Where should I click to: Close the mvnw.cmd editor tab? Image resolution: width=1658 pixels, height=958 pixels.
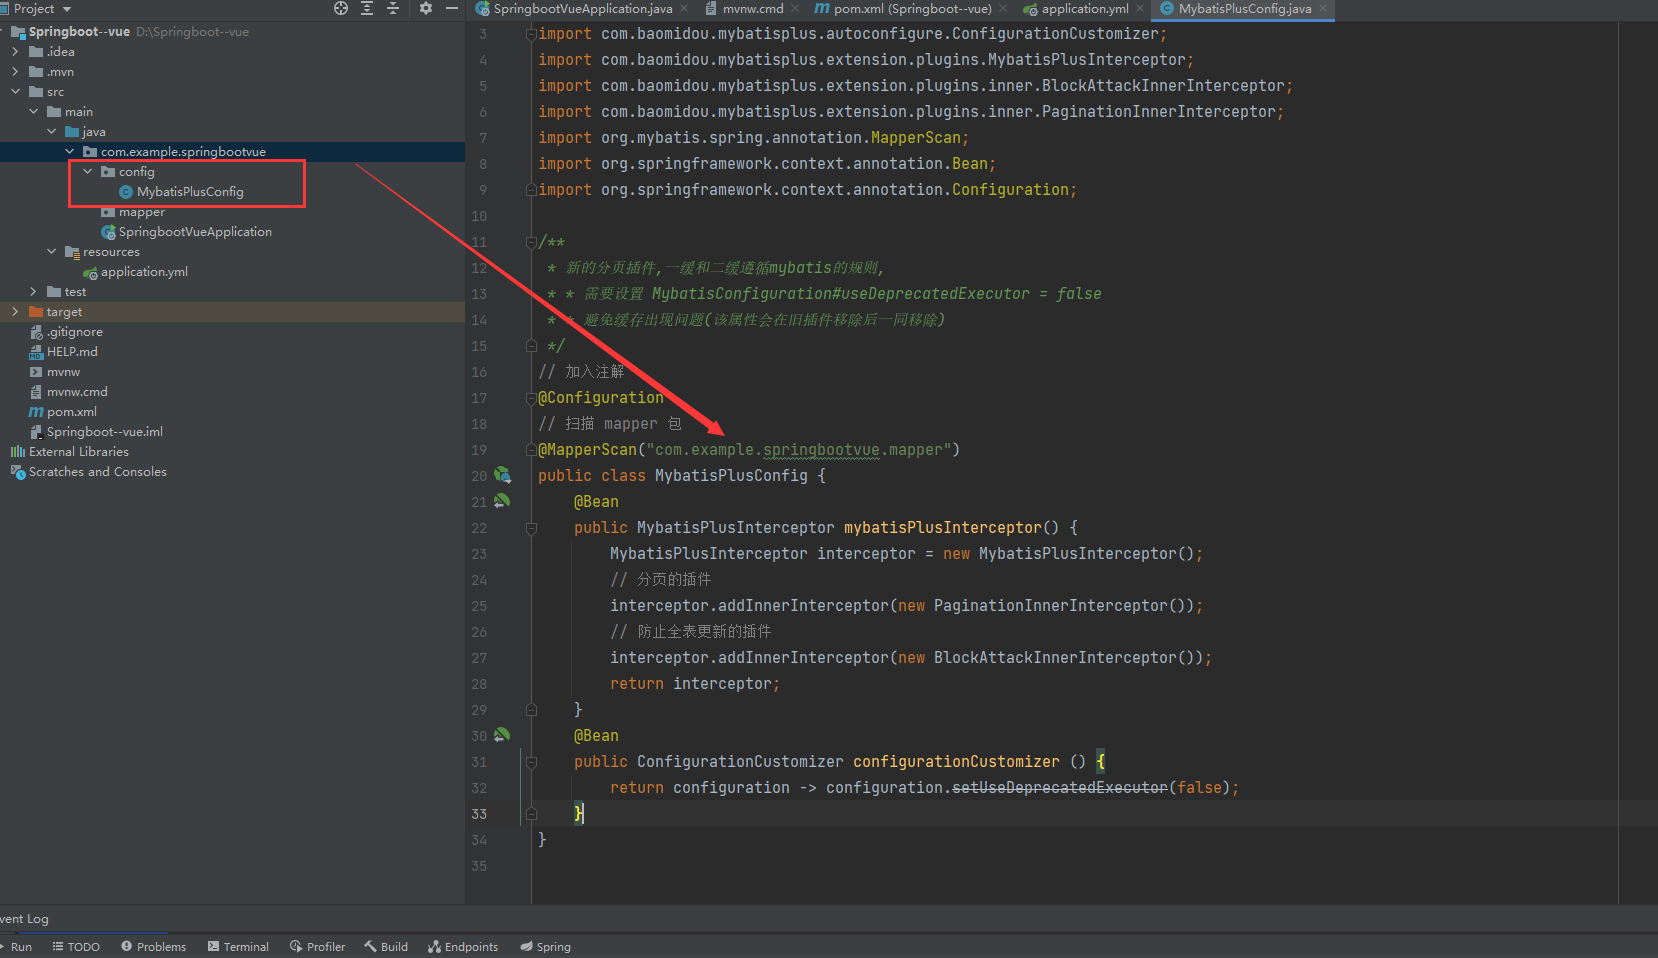tap(795, 8)
